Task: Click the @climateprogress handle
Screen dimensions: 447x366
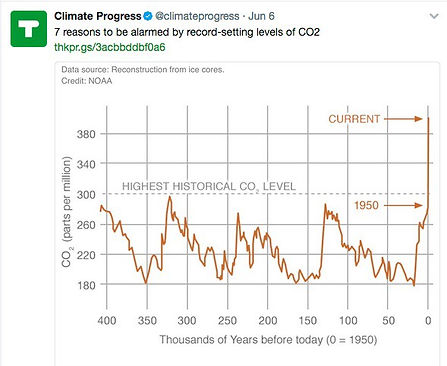Action: [197, 16]
